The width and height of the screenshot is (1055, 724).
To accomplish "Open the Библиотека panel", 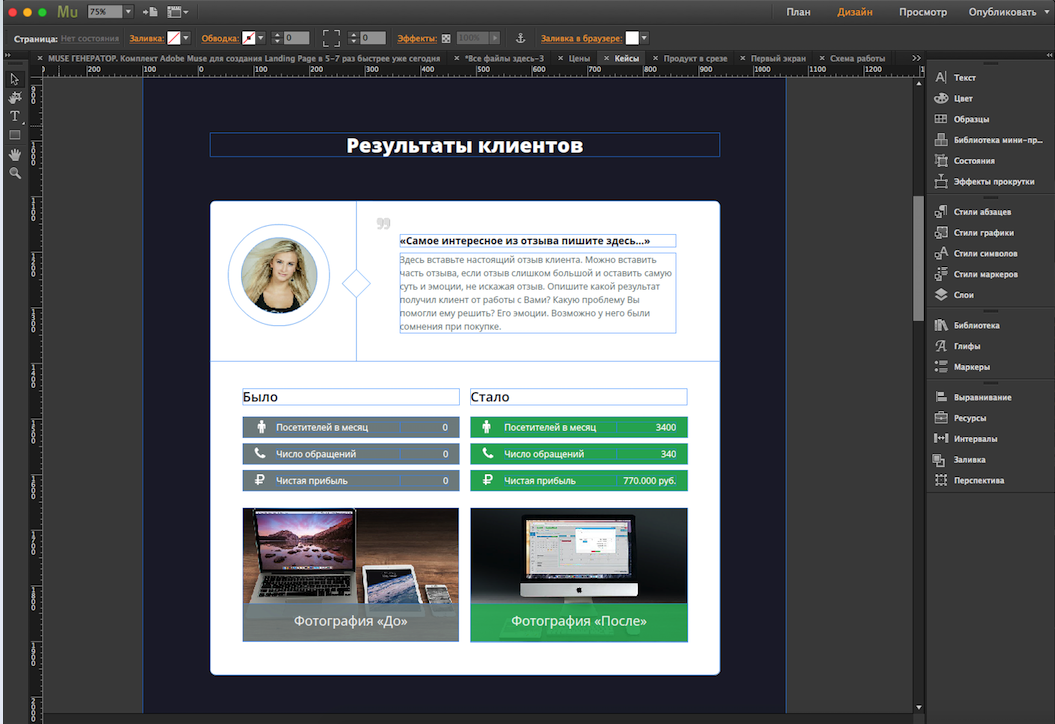I will [x=975, y=325].
